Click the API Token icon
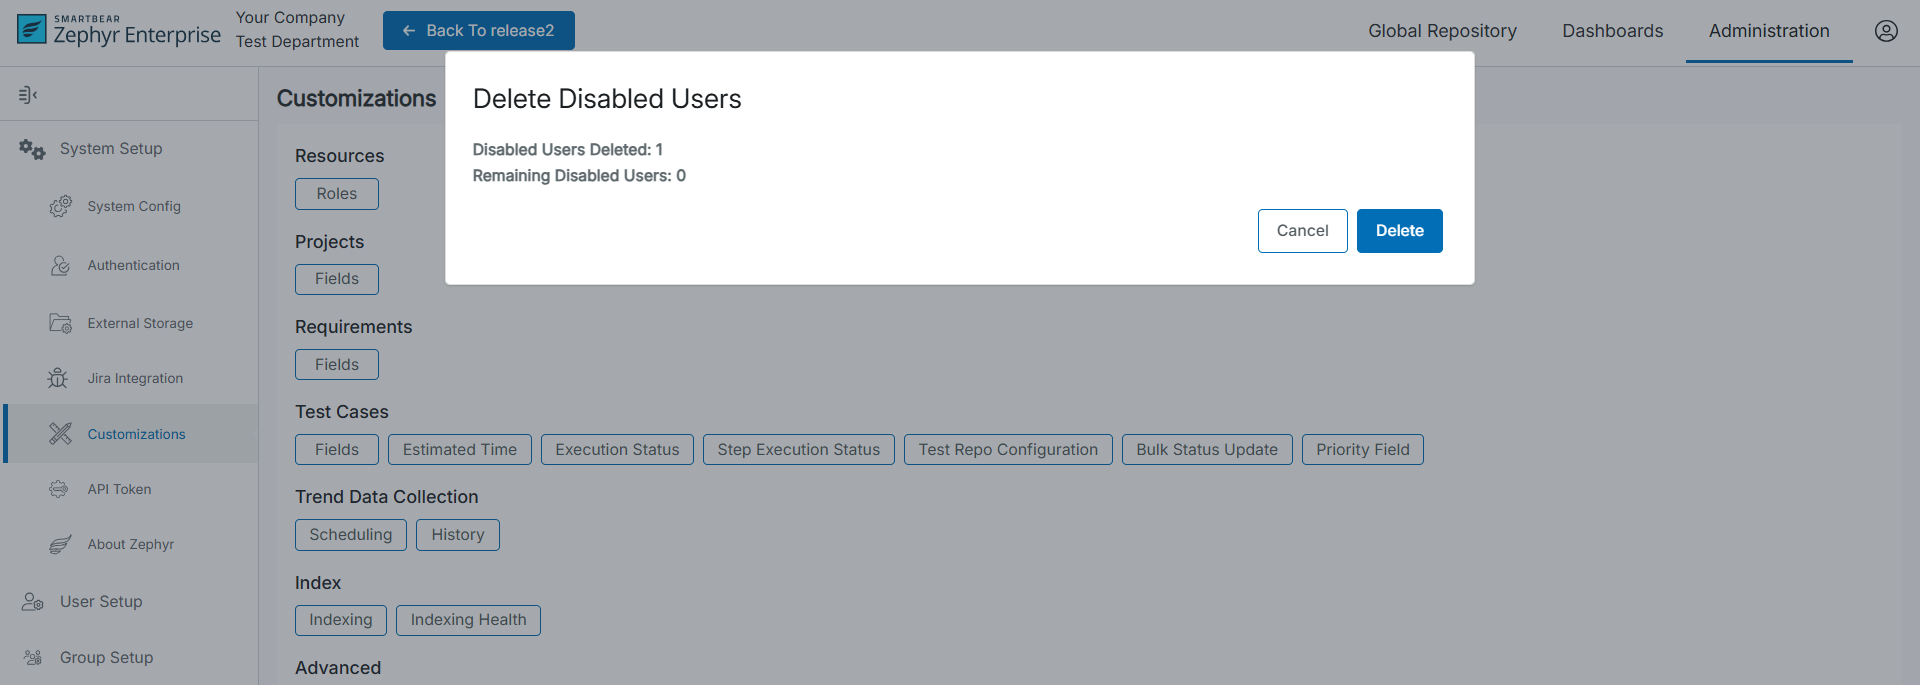The image size is (1920, 685). tap(59, 489)
